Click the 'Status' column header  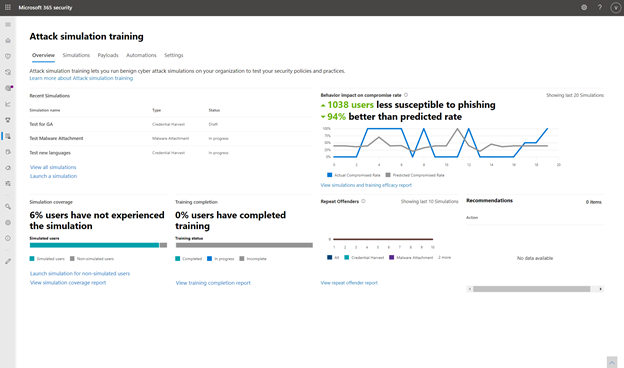click(214, 110)
